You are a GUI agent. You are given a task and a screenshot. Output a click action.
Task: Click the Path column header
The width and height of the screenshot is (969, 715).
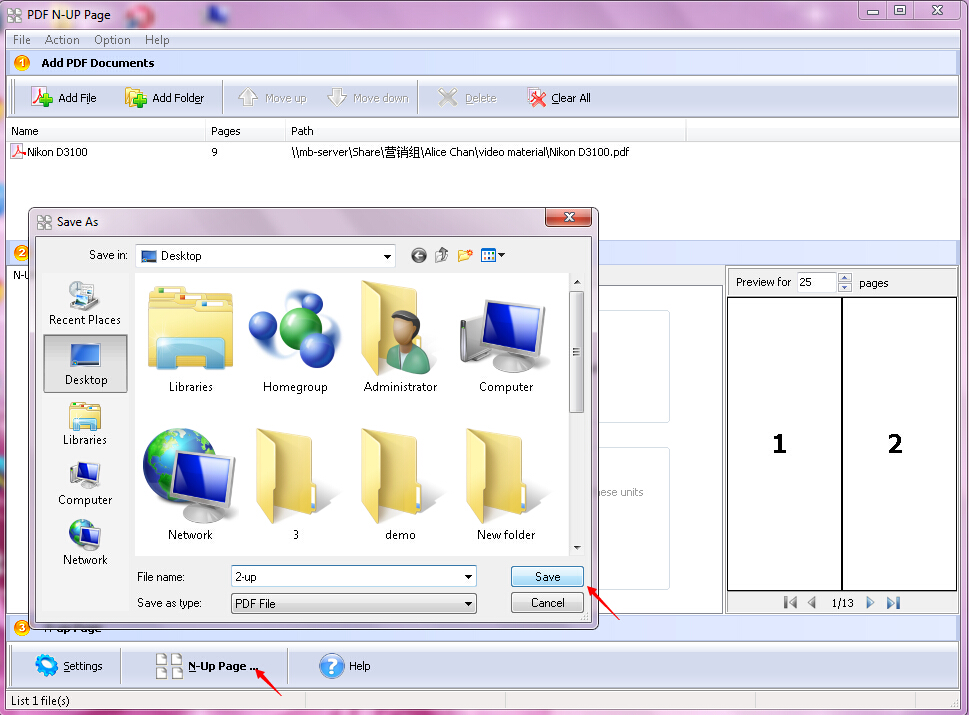click(x=486, y=131)
